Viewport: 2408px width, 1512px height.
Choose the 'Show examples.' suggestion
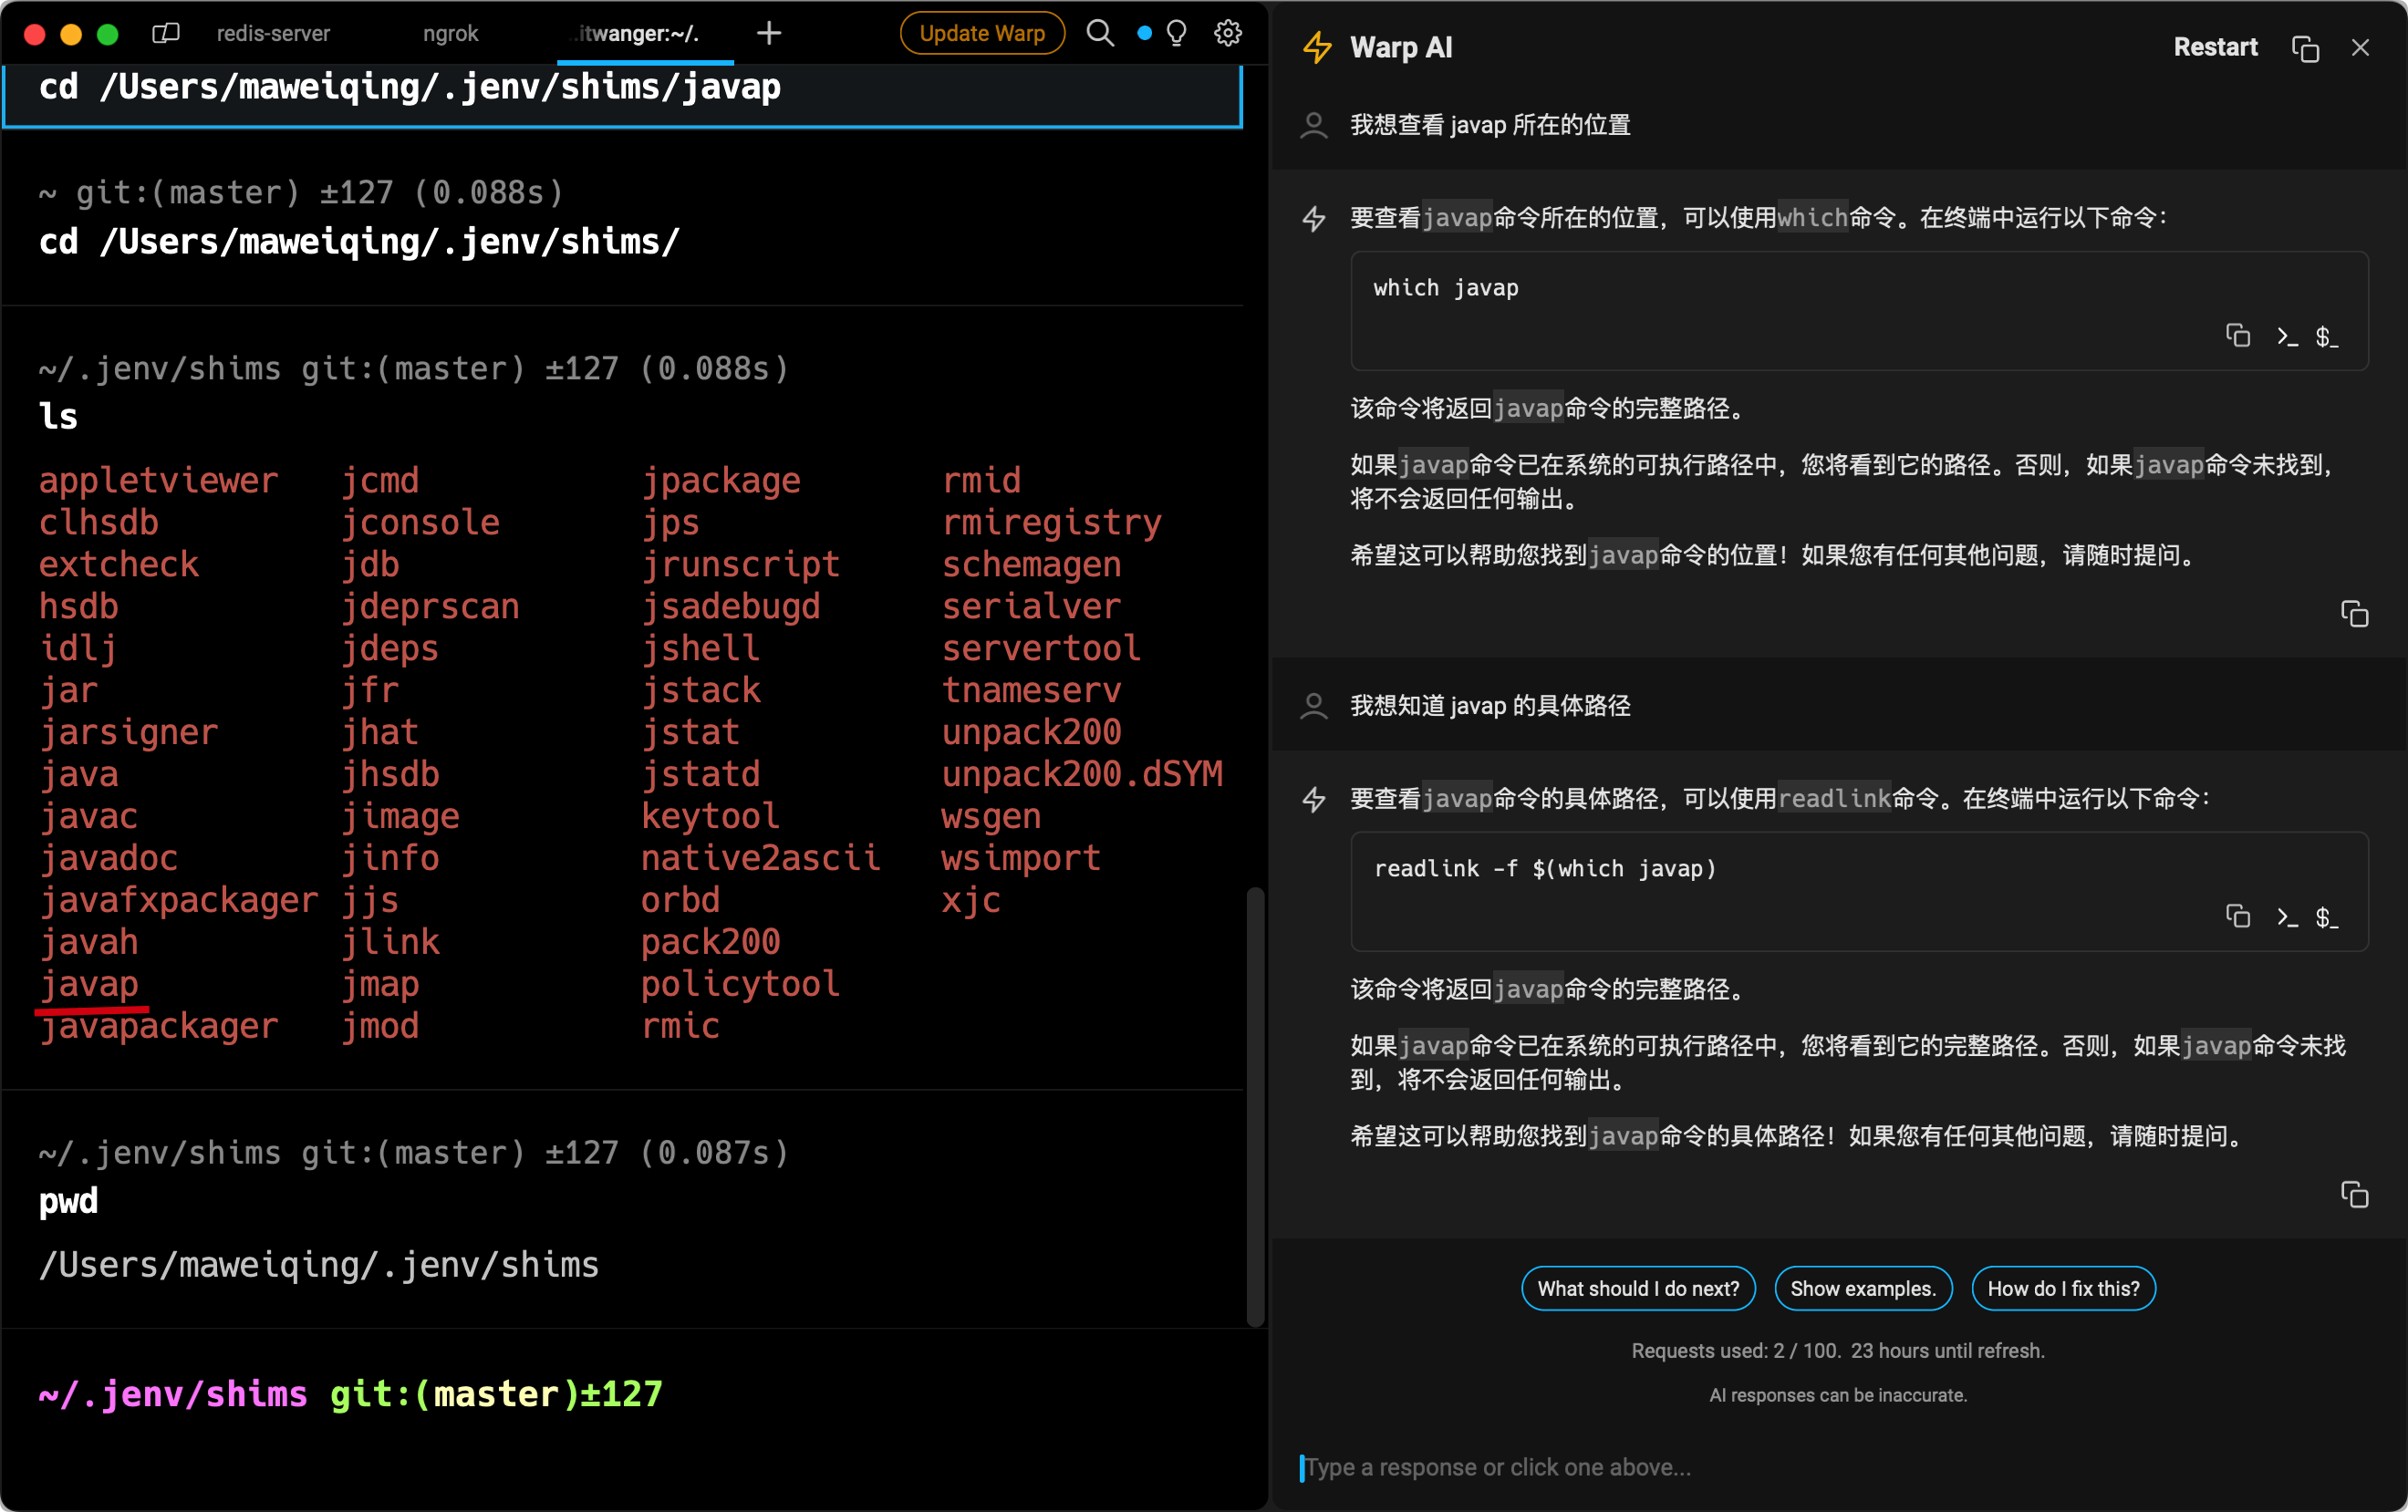point(1862,1288)
